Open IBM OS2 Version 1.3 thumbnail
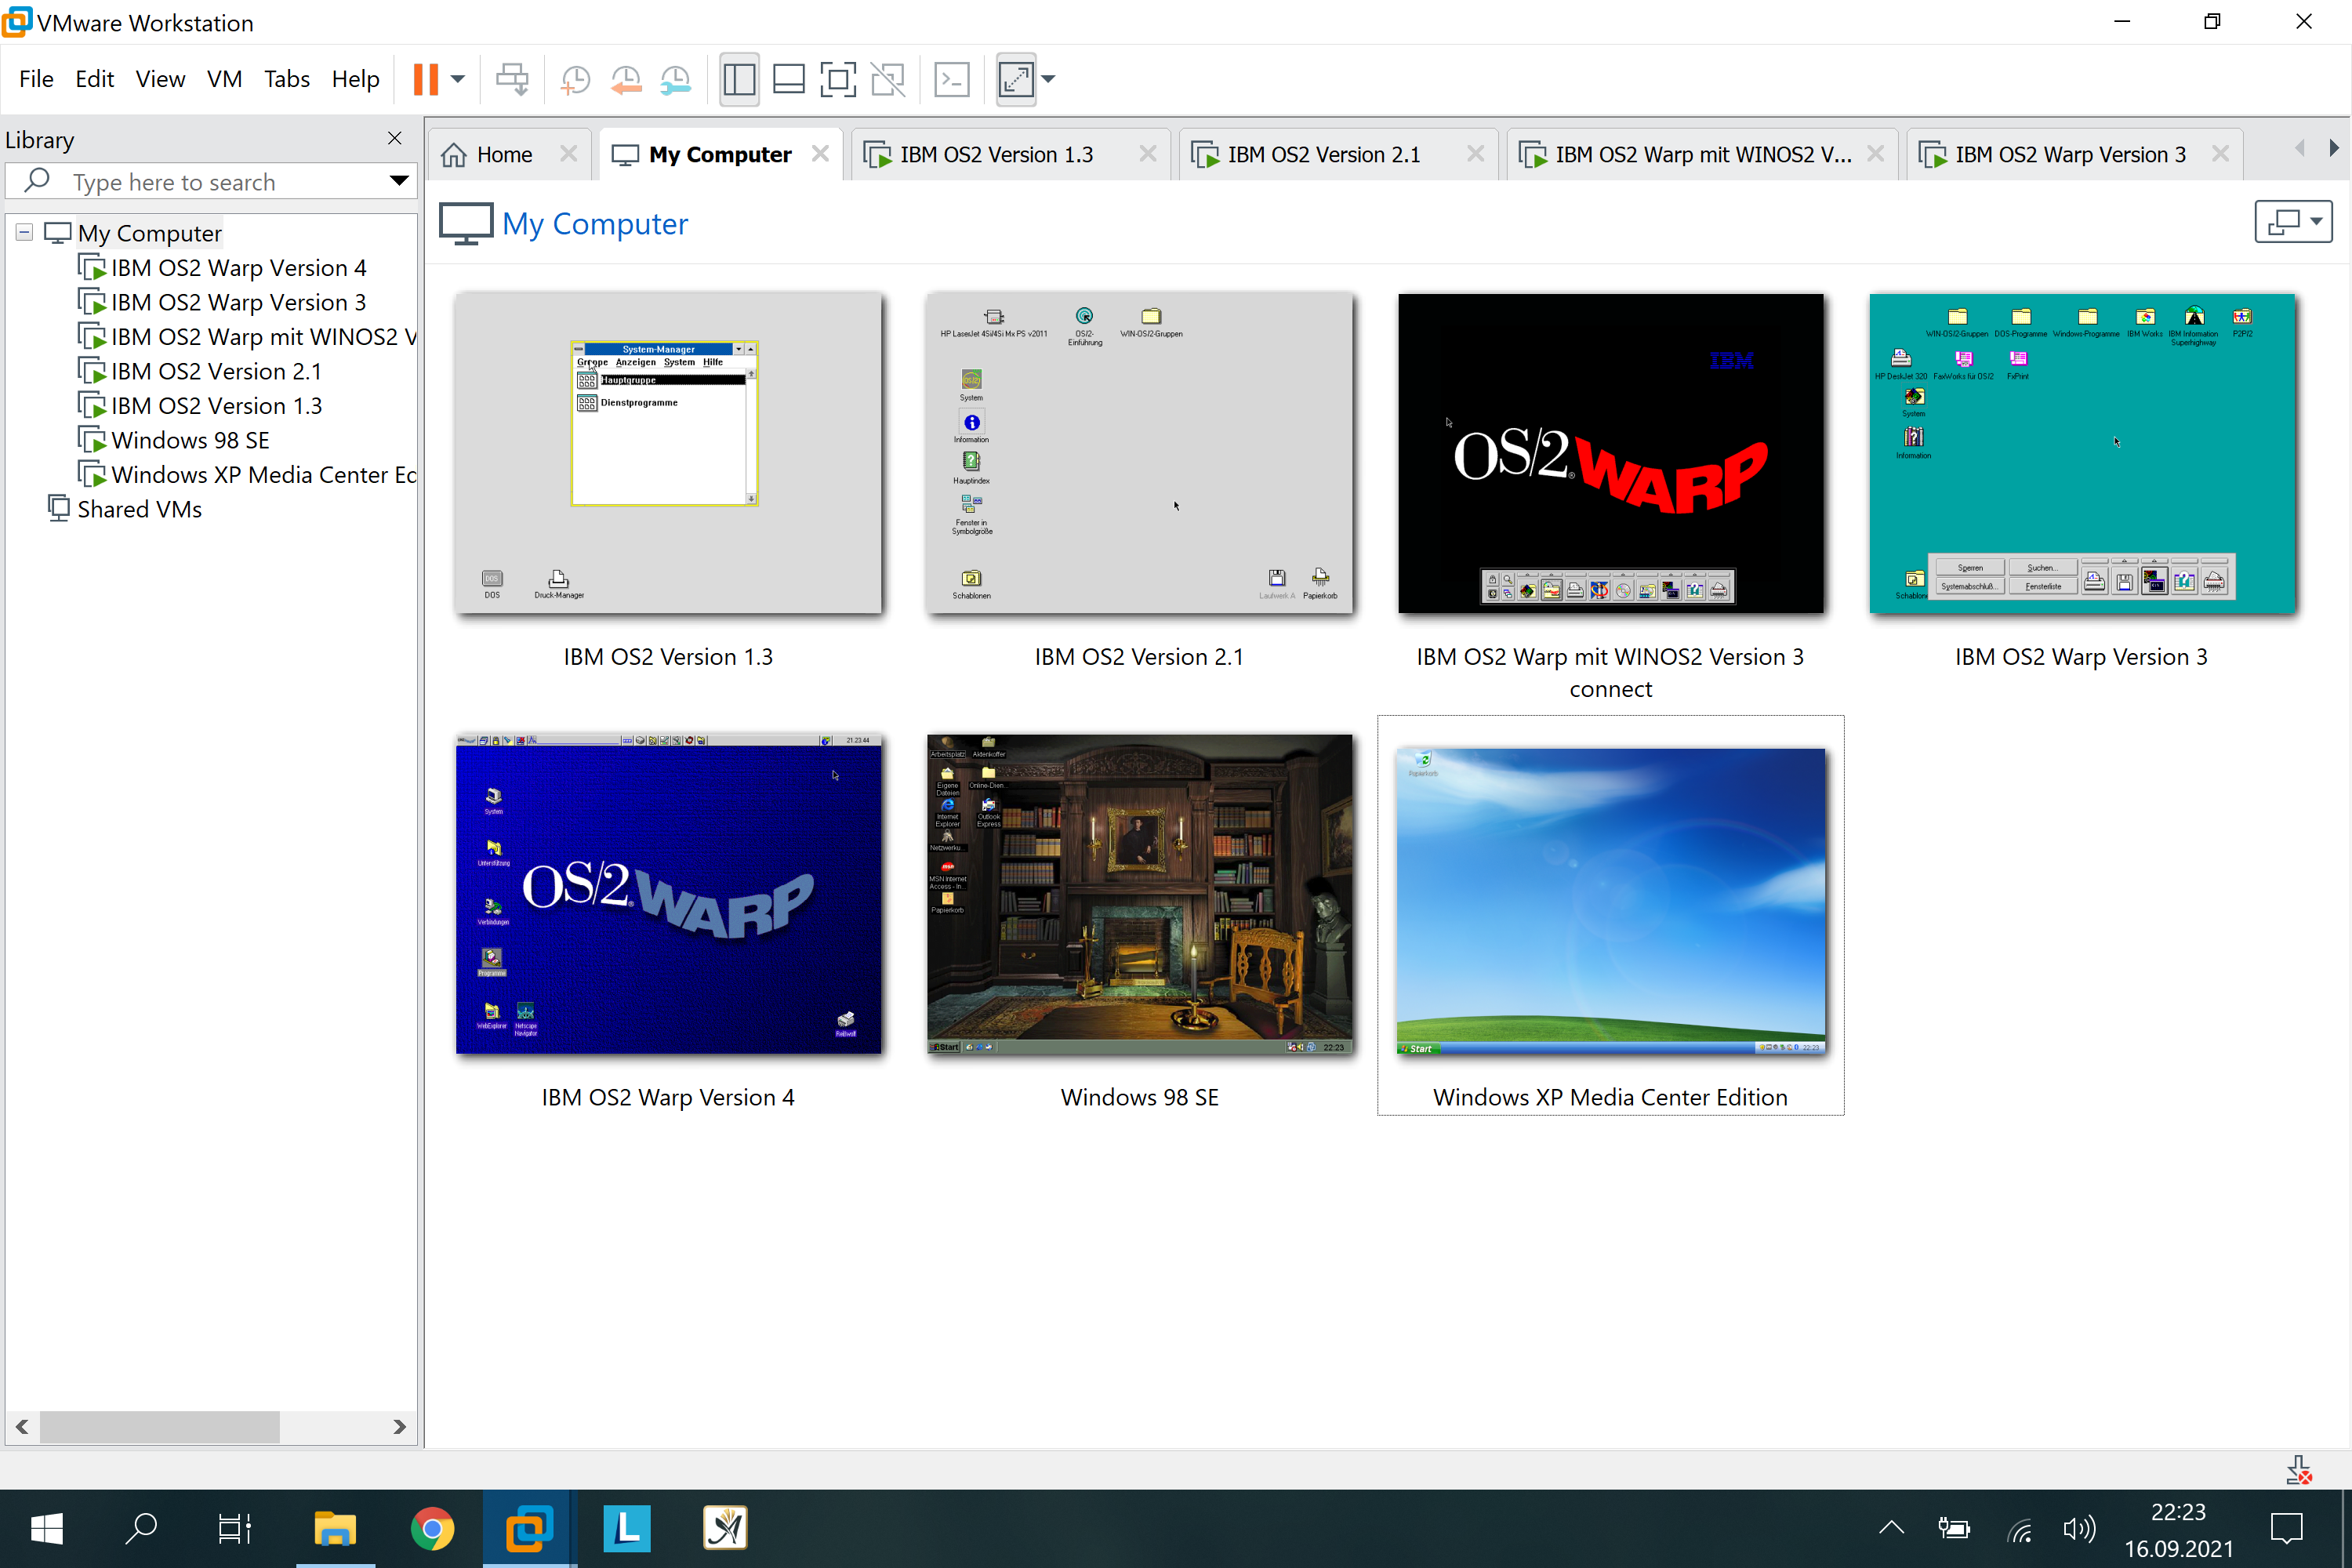The image size is (2352, 1568). (x=668, y=453)
